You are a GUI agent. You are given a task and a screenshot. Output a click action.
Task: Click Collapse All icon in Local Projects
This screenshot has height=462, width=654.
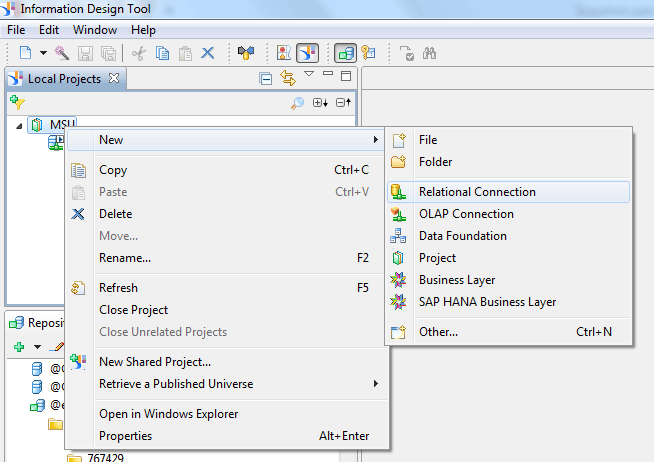[x=265, y=78]
